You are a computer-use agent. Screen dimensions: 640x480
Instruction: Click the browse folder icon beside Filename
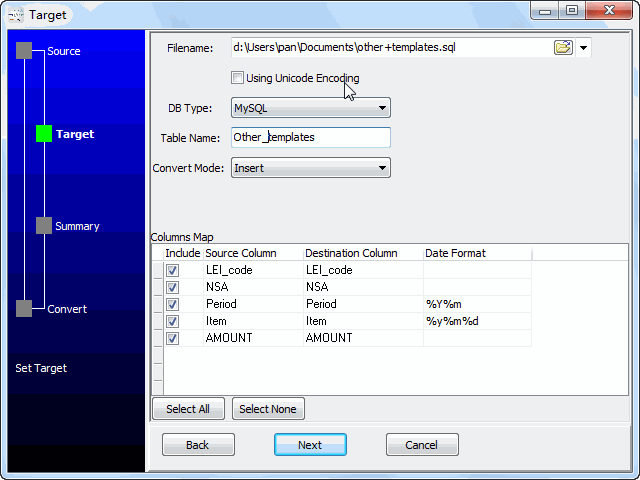[563, 47]
